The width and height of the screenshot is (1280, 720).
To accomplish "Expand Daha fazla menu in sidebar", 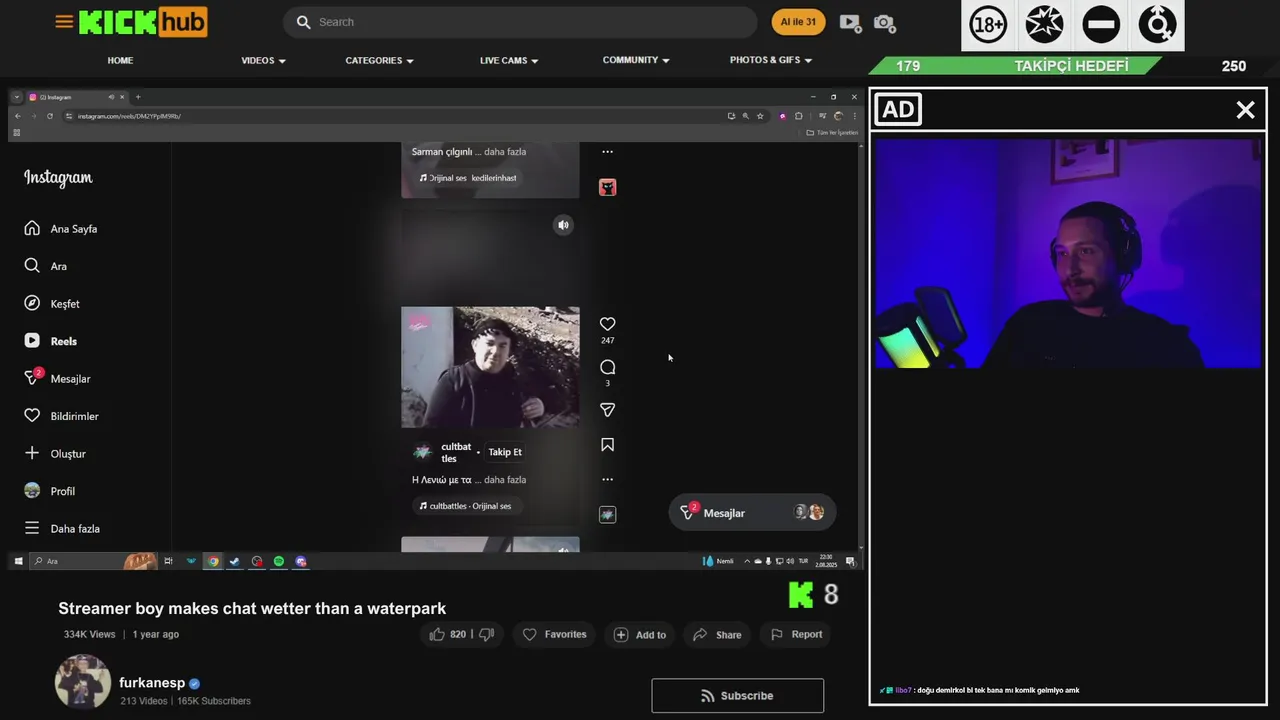I will pos(61,529).
